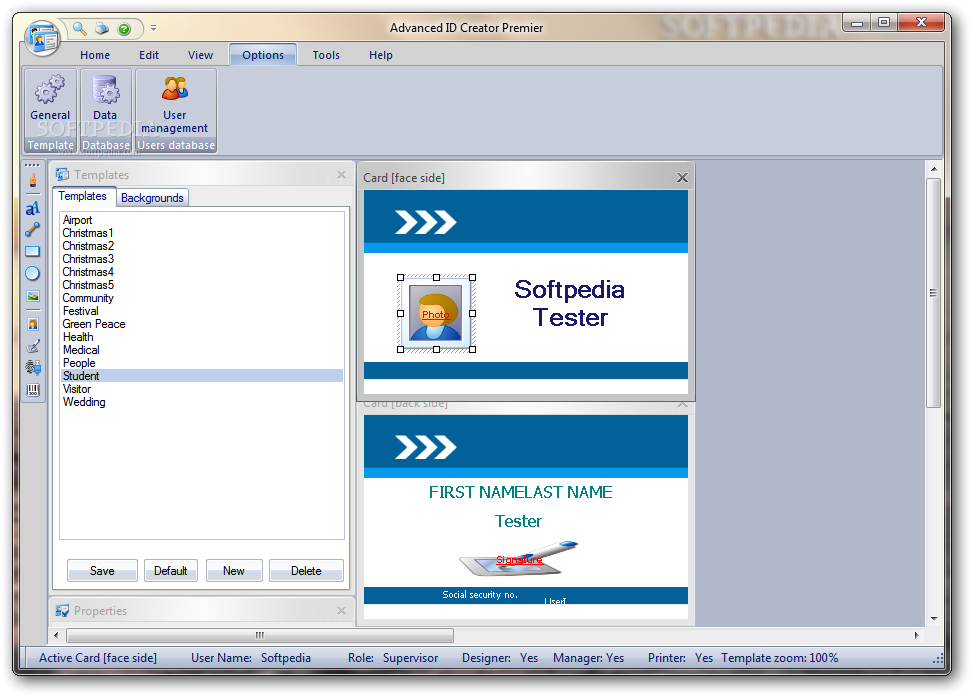This screenshot has height=696, width=972.
Task: Click the Save button in Templates panel
Action: (102, 571)
